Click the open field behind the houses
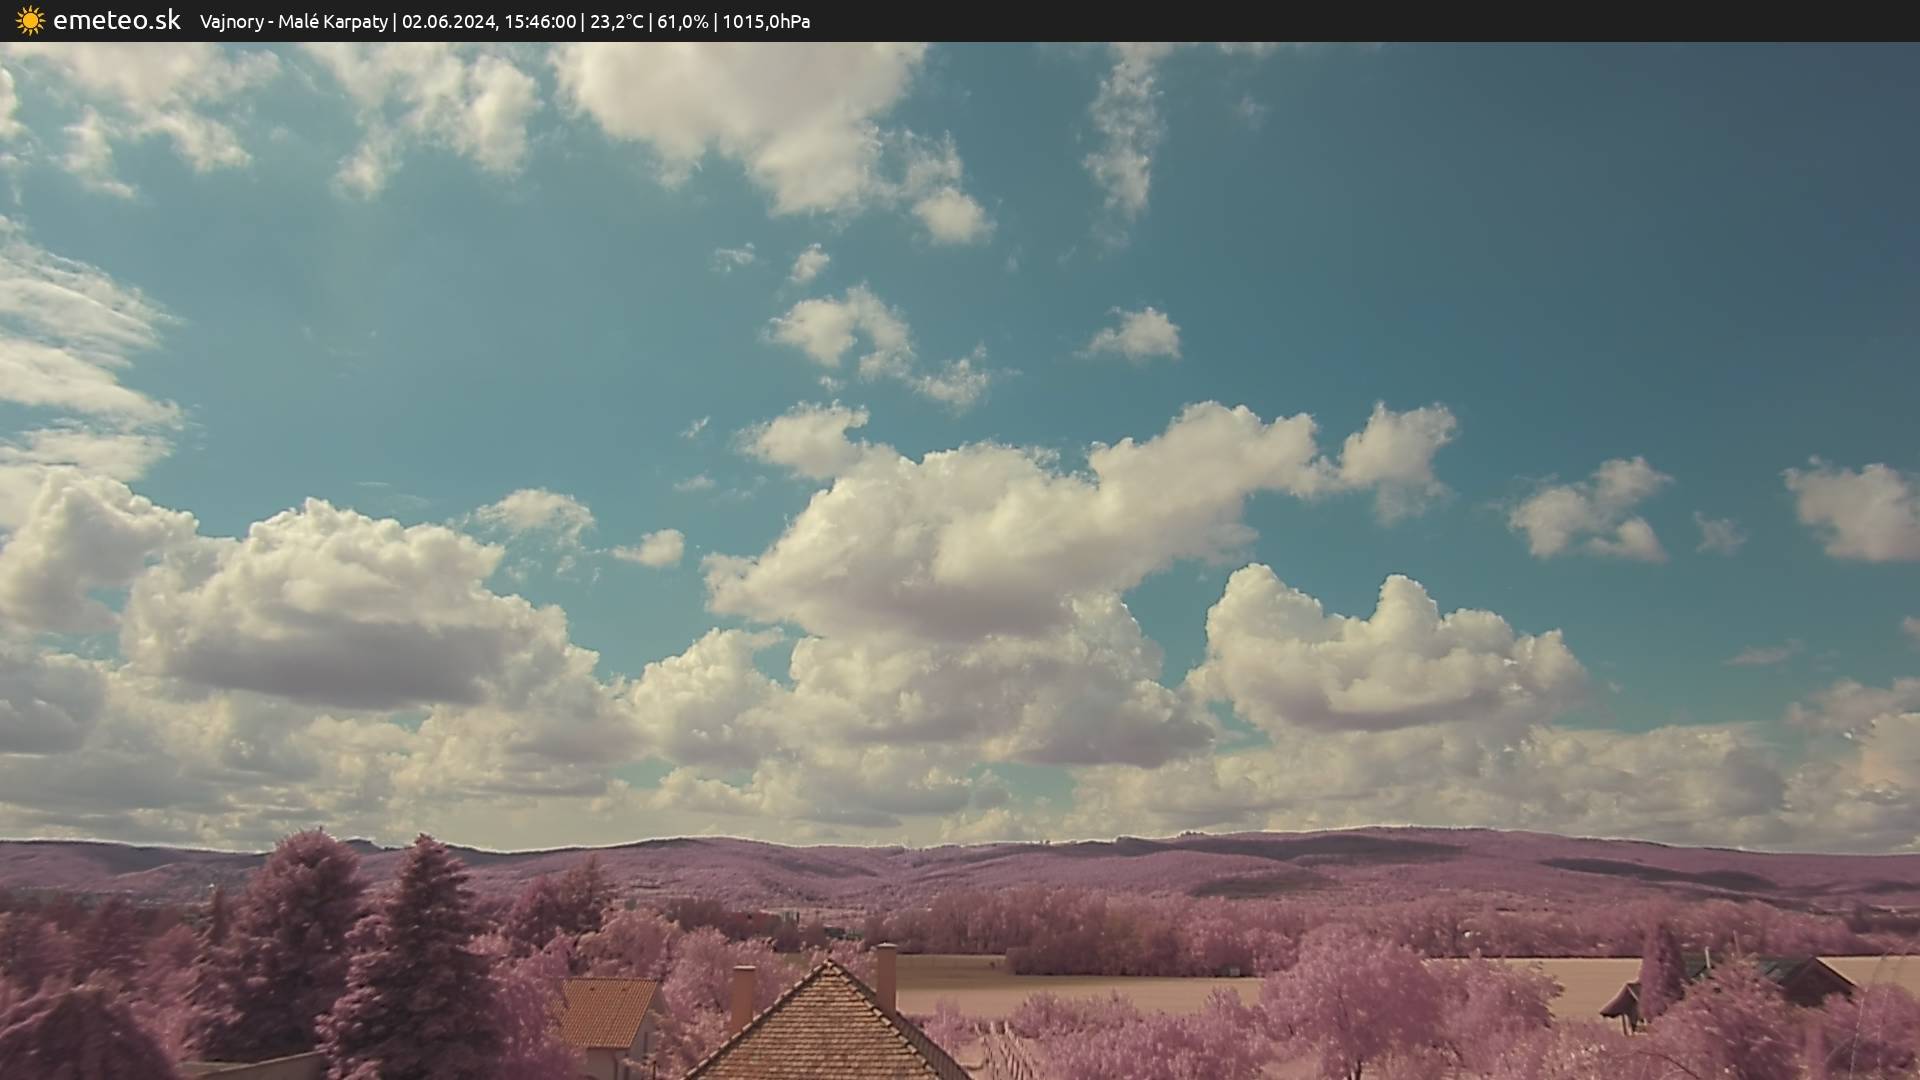 coord(1100,988)
